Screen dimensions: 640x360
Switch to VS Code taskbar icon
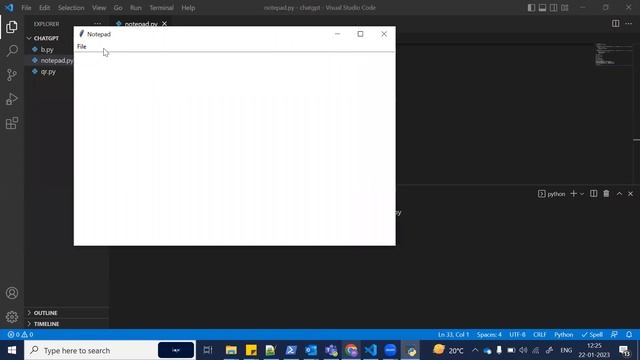coord(371,350)
